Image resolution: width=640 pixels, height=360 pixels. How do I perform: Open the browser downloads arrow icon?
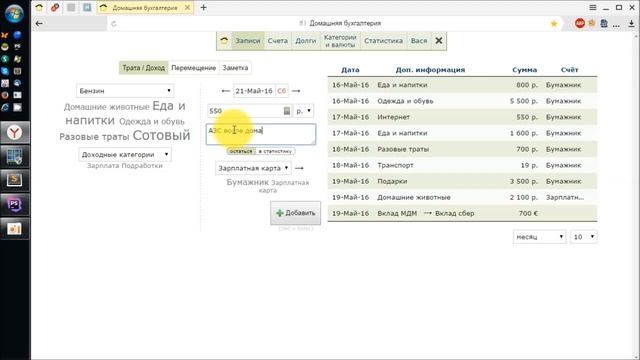click(x=631, y=24)
